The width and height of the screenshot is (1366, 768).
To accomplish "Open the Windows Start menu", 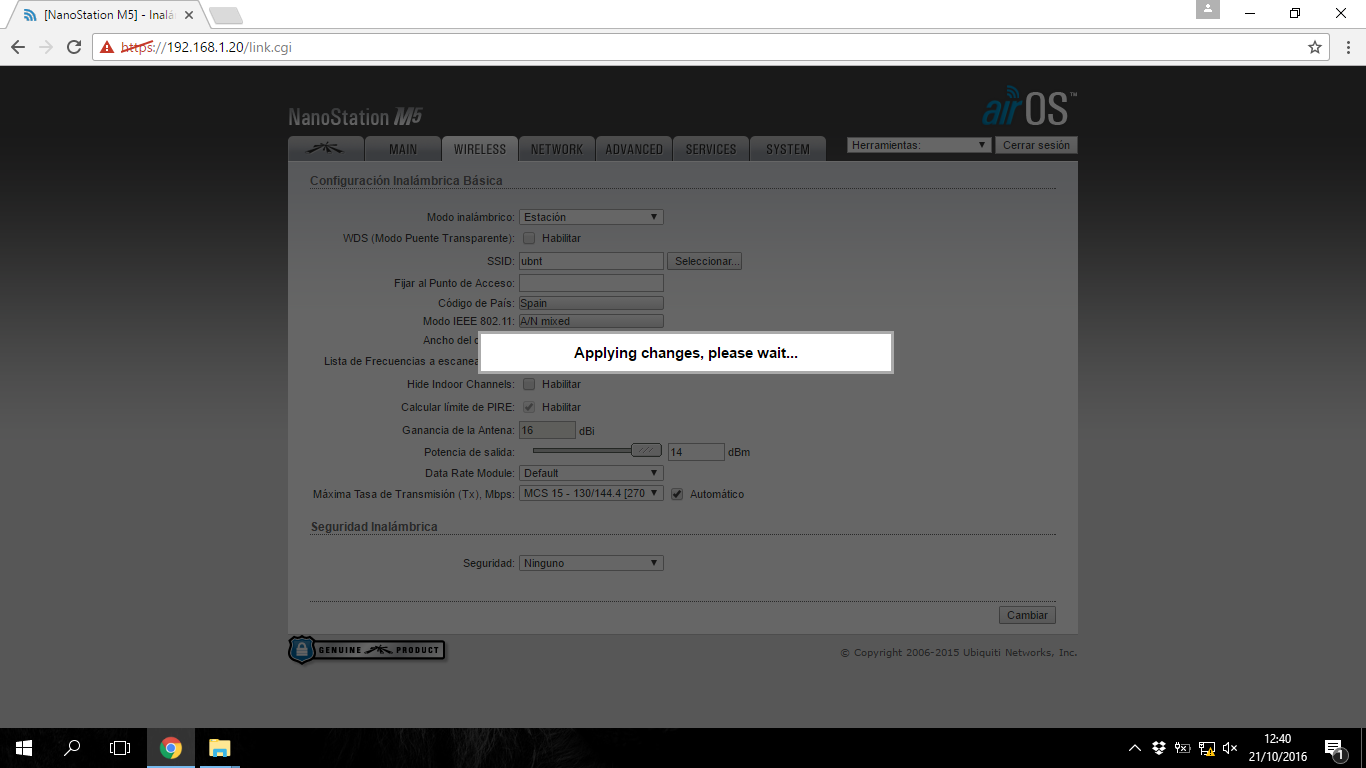I will [24, 748].
